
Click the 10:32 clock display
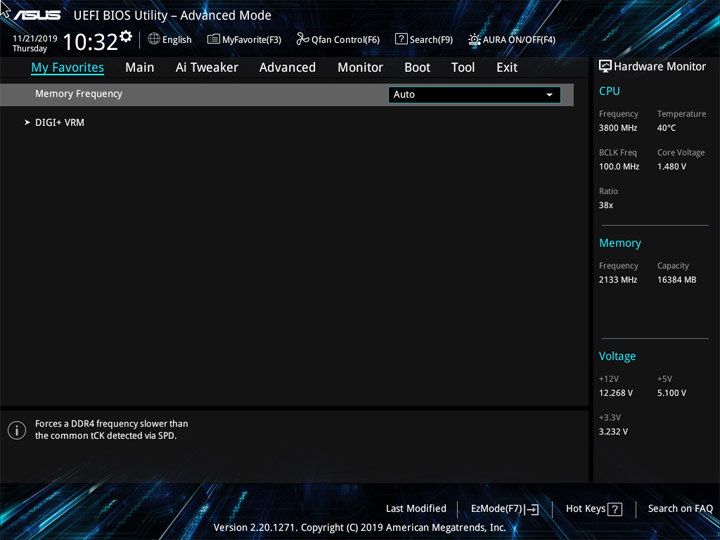tap(90, 42)
